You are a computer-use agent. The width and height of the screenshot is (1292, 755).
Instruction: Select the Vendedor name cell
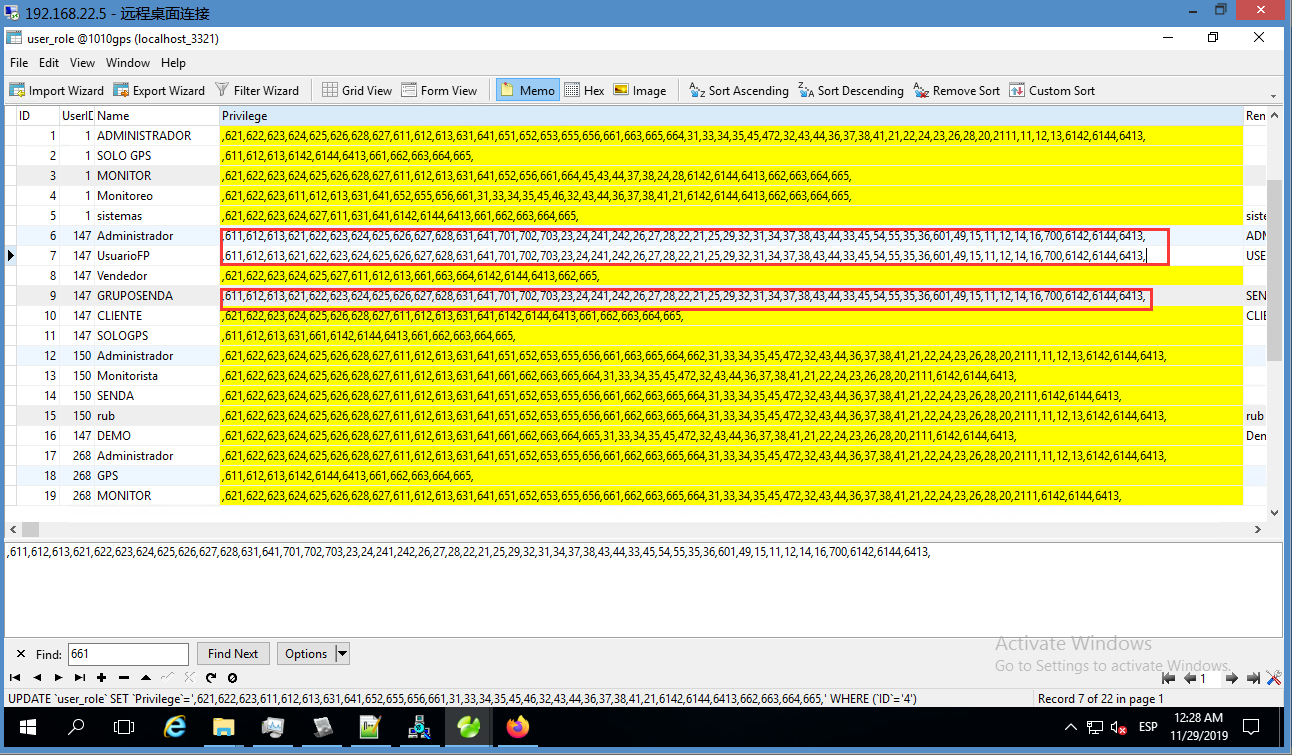tap(157, 276)
